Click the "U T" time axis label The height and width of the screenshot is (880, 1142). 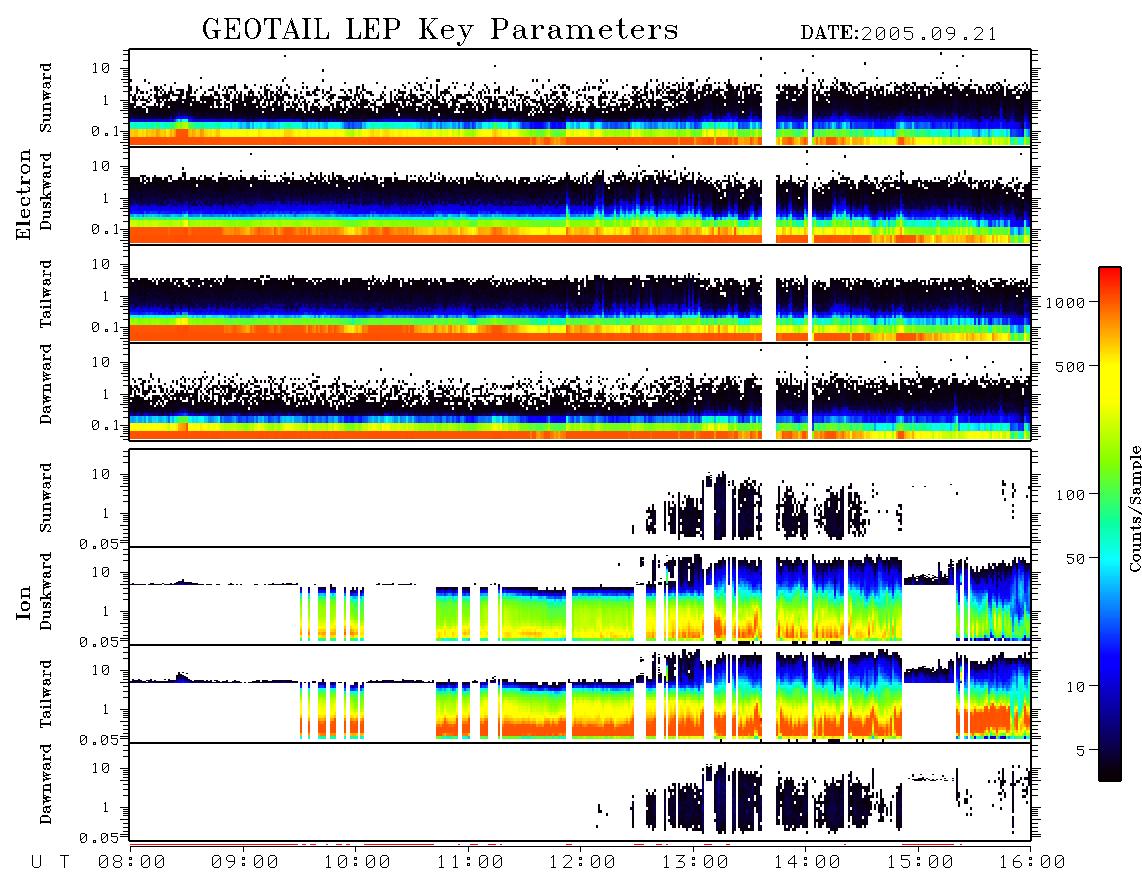pyautogui.click(x=50, y=863)
